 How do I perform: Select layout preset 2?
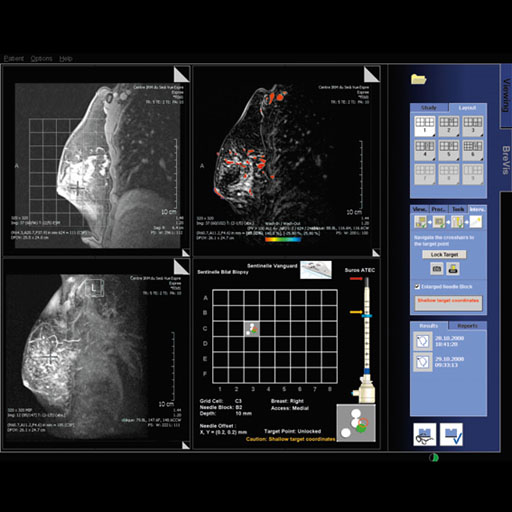449,126
